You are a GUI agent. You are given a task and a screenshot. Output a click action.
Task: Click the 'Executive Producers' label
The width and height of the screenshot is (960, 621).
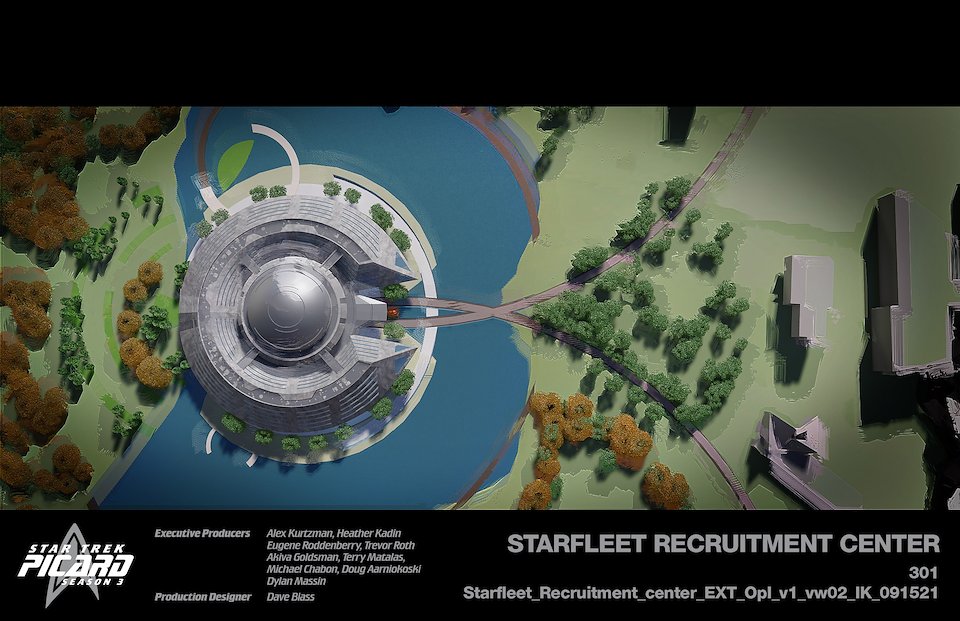pos(202,533)
